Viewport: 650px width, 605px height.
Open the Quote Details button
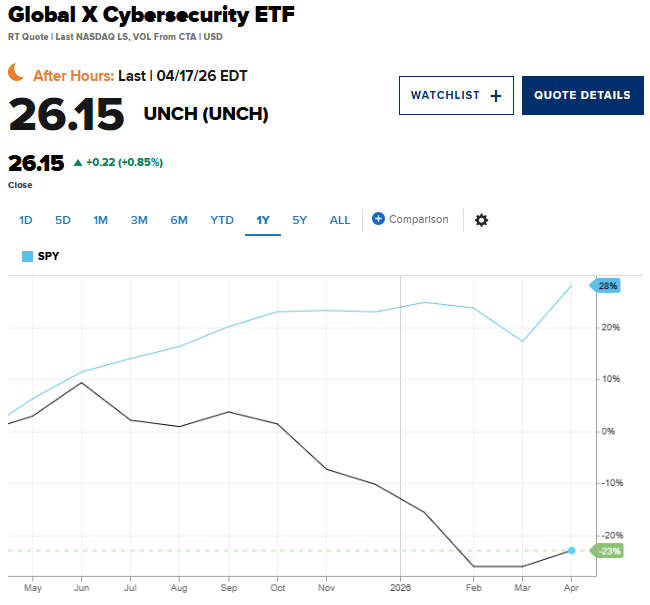(582, 96)
